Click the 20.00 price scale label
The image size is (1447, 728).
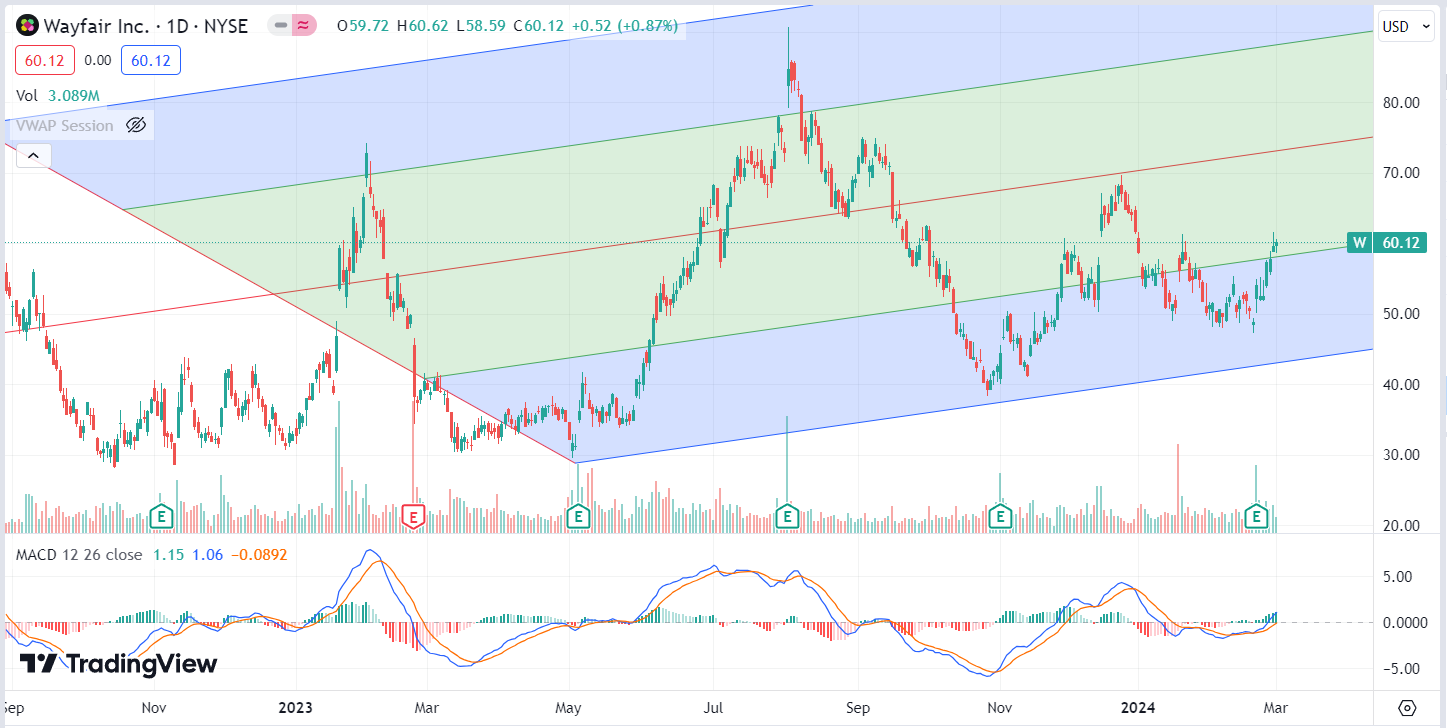click(x=1399, y=526)
